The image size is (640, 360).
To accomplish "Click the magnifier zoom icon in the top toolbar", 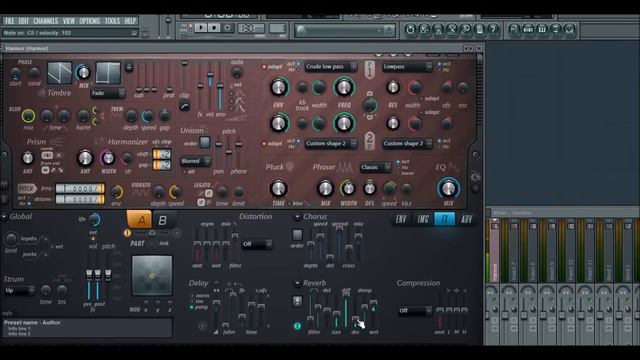I will pos(465,29).
